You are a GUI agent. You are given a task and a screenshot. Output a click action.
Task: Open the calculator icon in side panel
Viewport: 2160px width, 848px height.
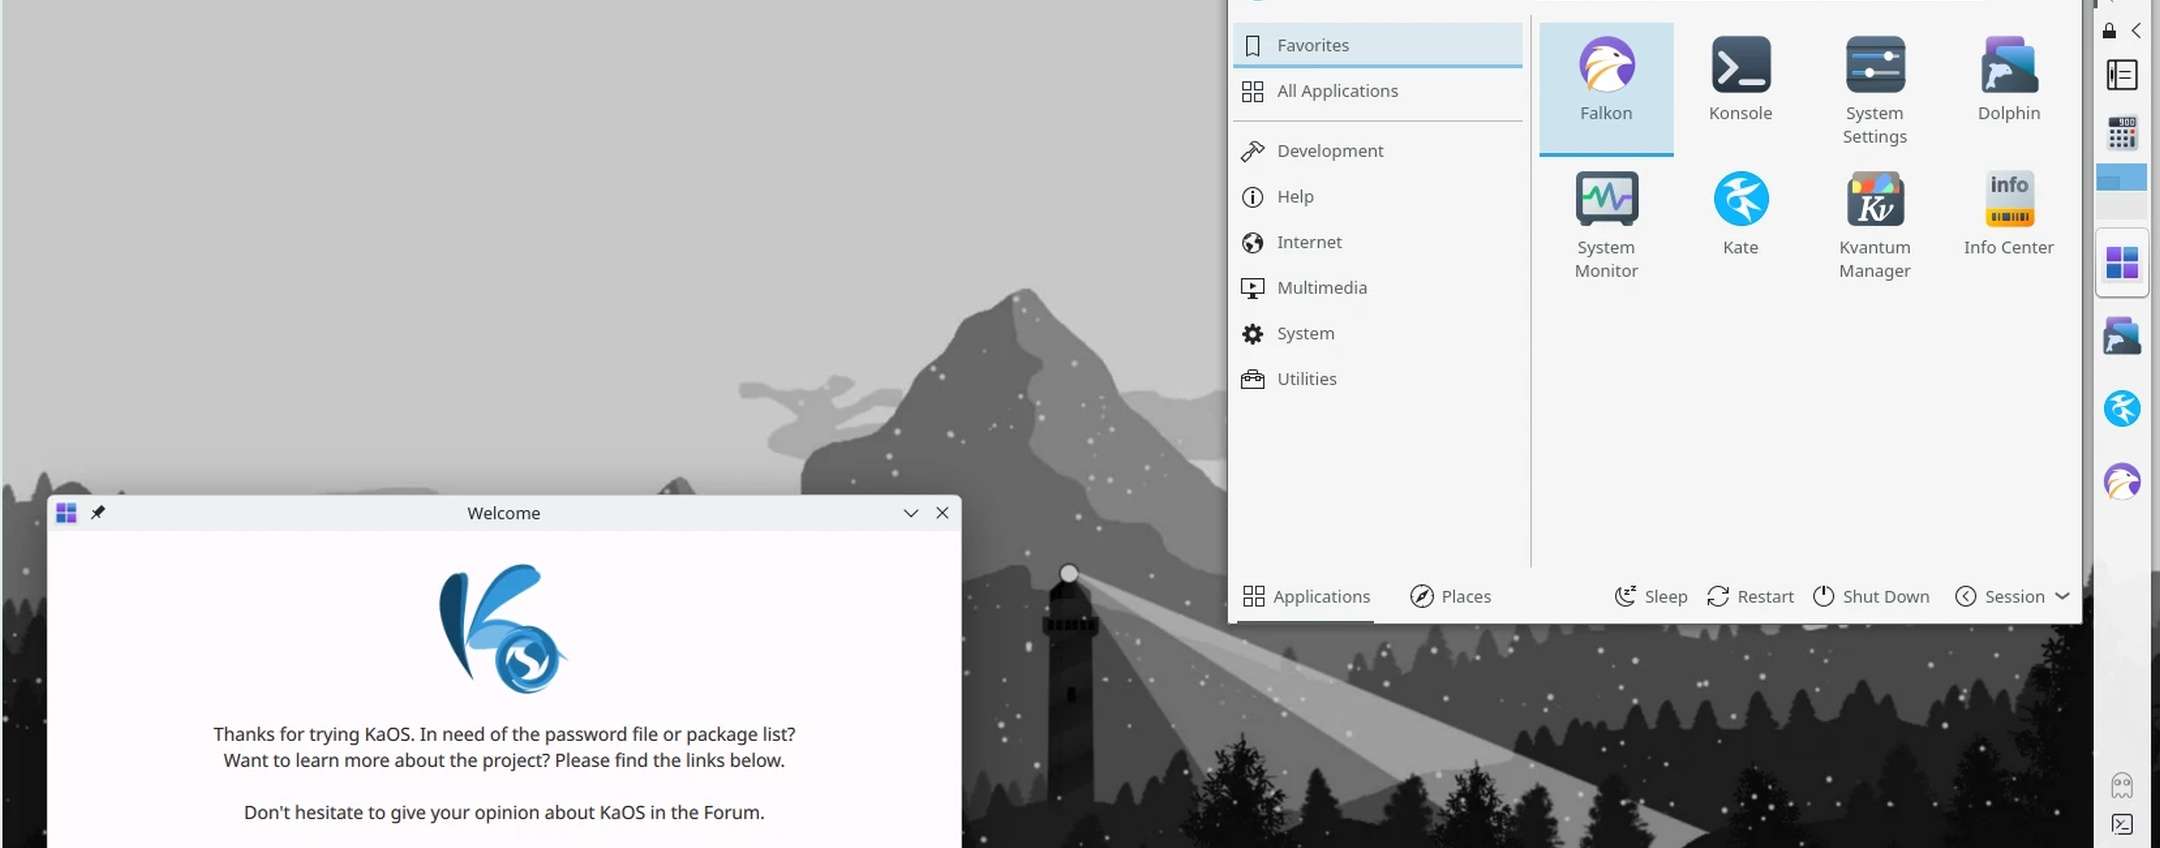point(2122,133)
